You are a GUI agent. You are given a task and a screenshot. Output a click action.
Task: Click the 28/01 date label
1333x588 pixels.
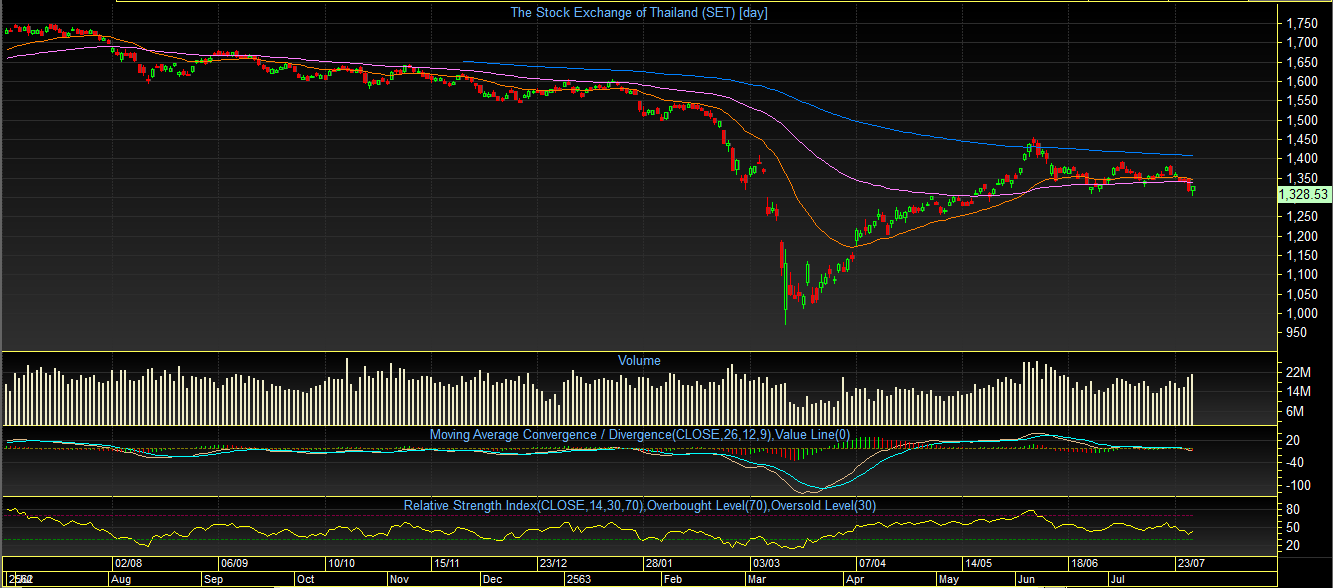point(659,563)
